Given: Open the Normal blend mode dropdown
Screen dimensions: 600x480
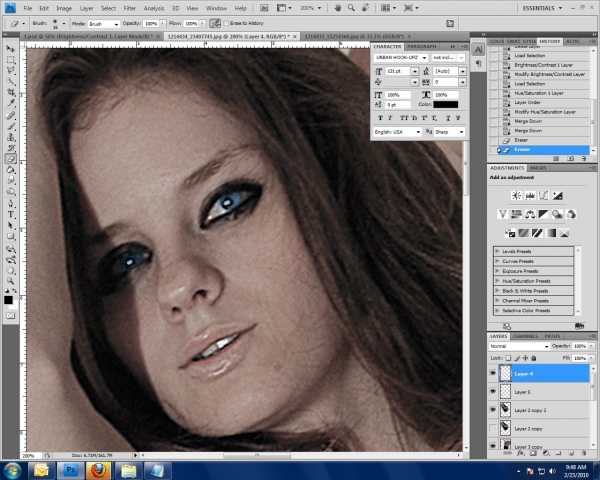Looking at the screenshot, I should 519,346.
